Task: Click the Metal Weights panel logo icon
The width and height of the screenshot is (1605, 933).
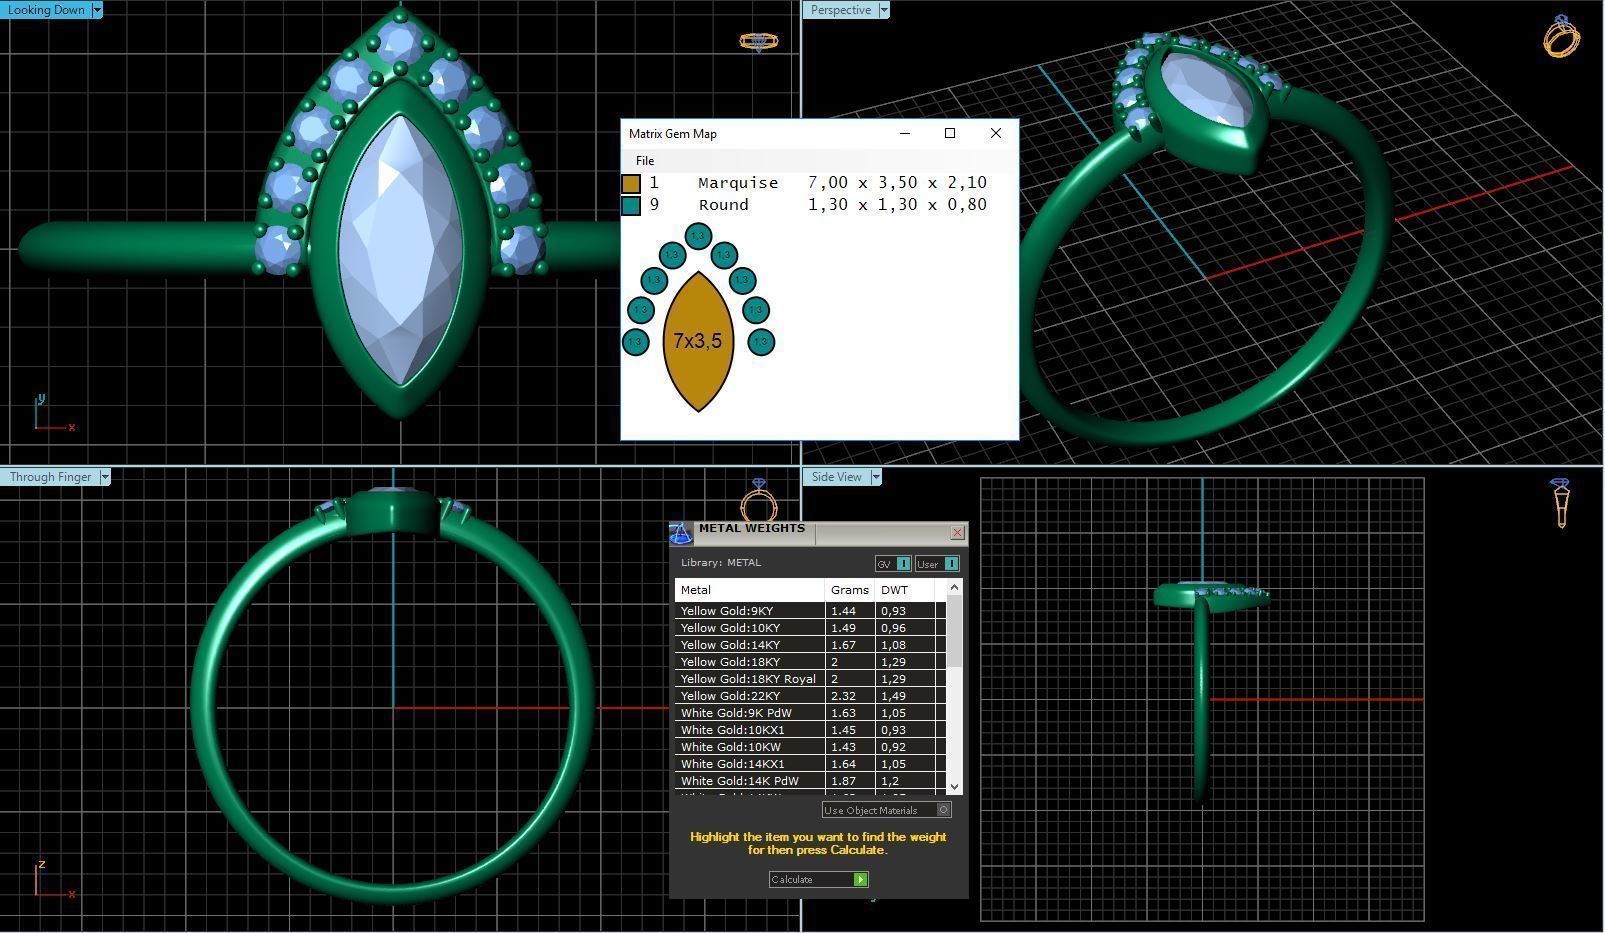Action: pos(680,534)
